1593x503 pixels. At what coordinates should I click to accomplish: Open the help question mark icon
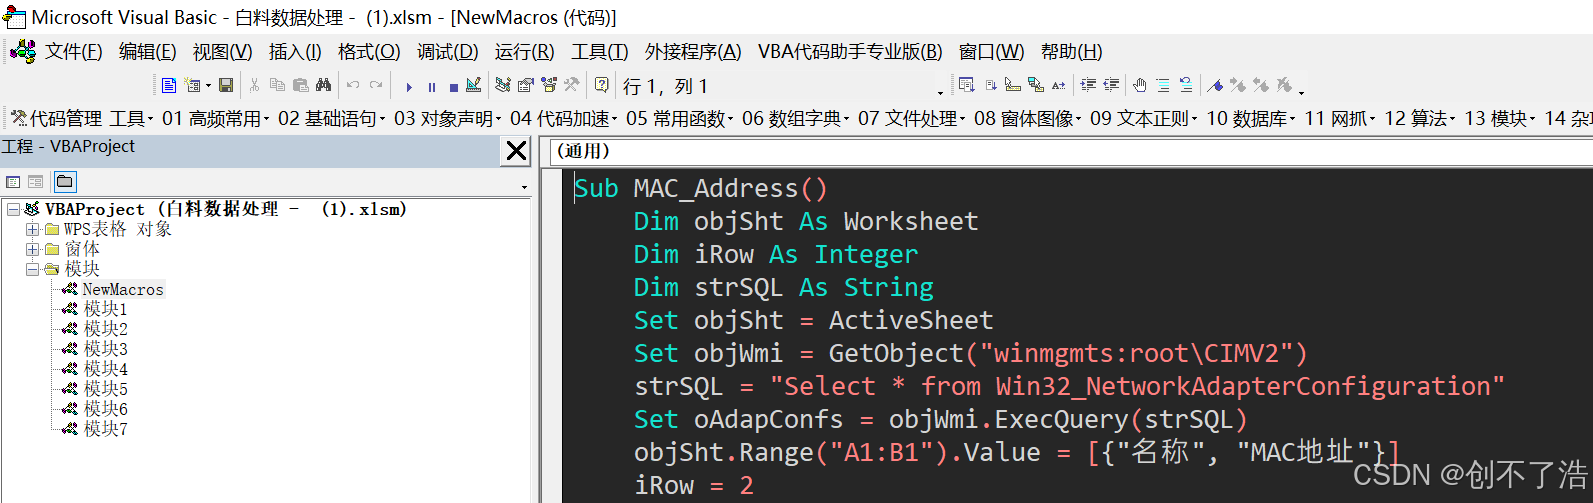tap(602, 85)
